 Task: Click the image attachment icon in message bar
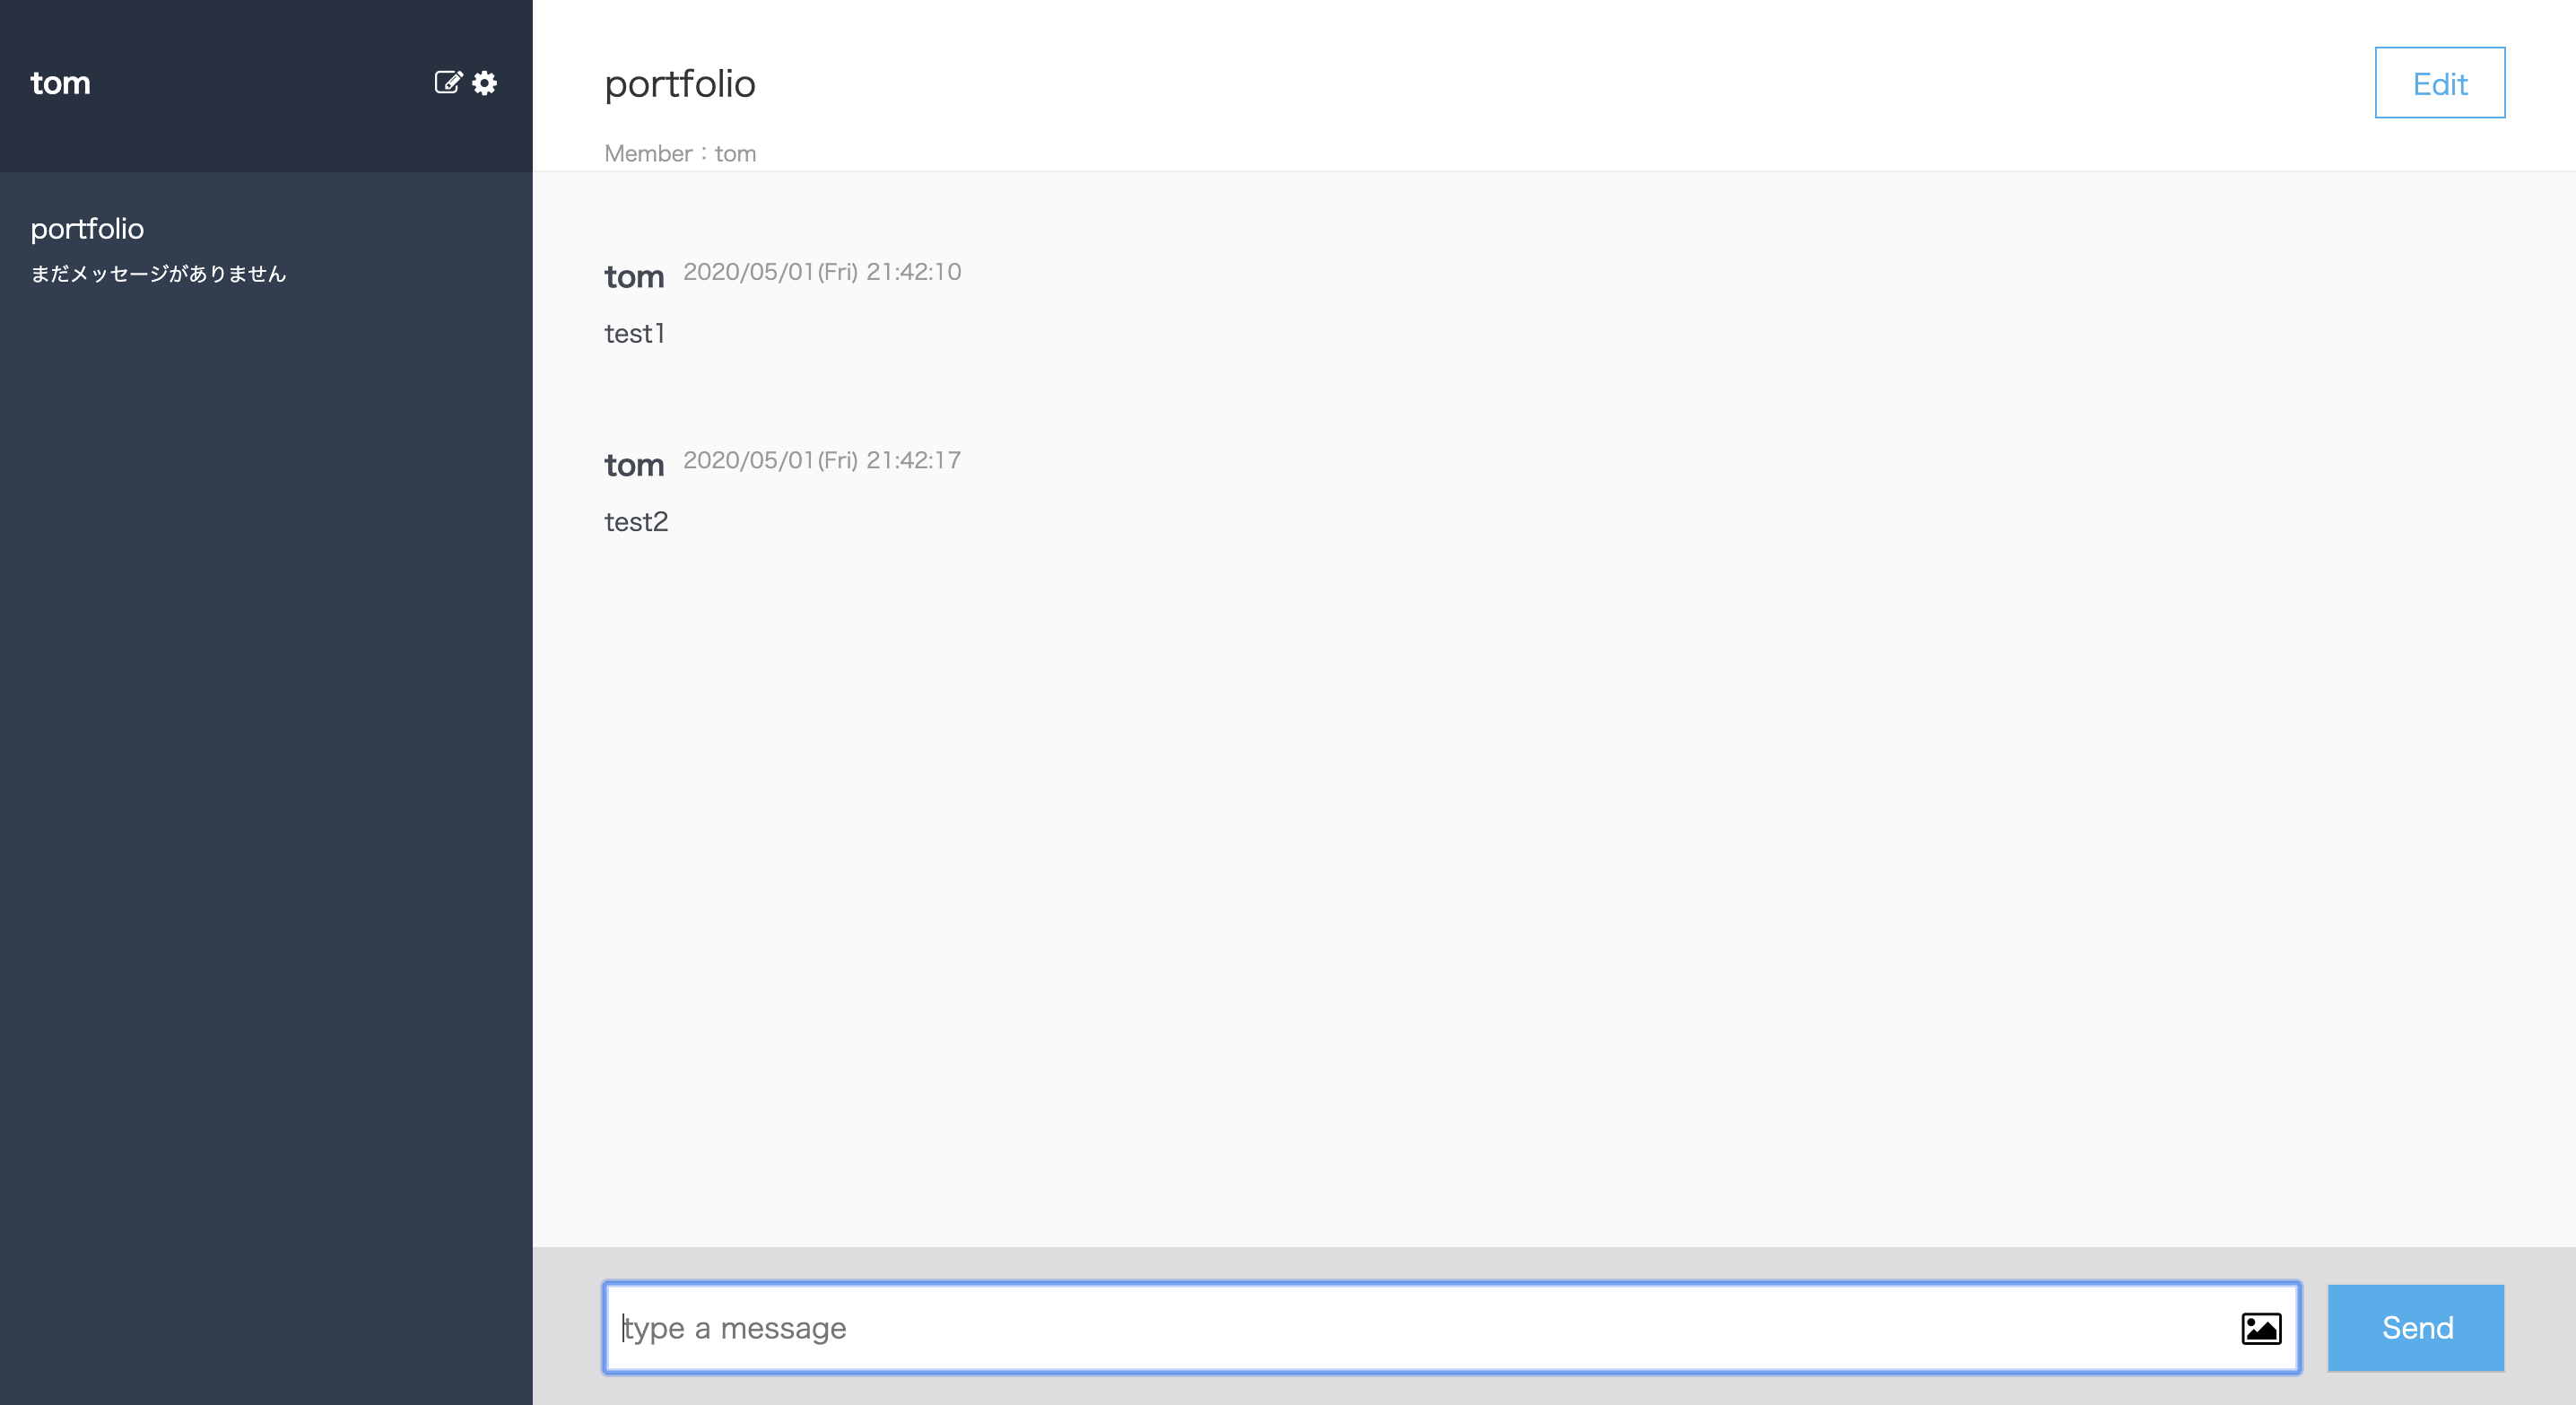coord(2261,1329)
